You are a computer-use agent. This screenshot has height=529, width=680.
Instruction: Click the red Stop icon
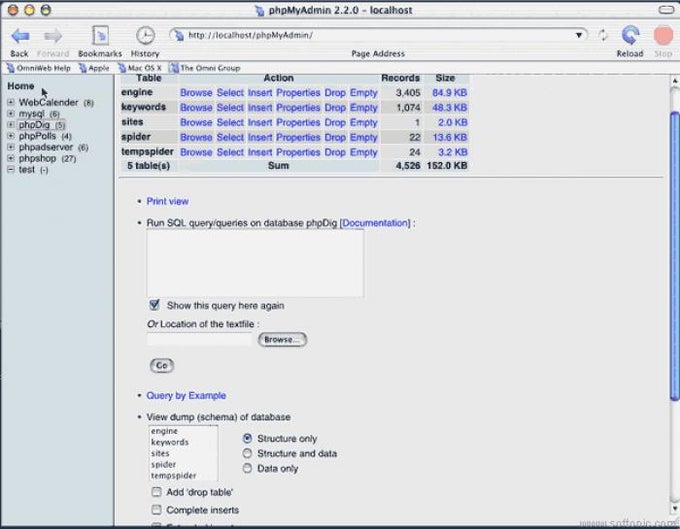[663, 36]
